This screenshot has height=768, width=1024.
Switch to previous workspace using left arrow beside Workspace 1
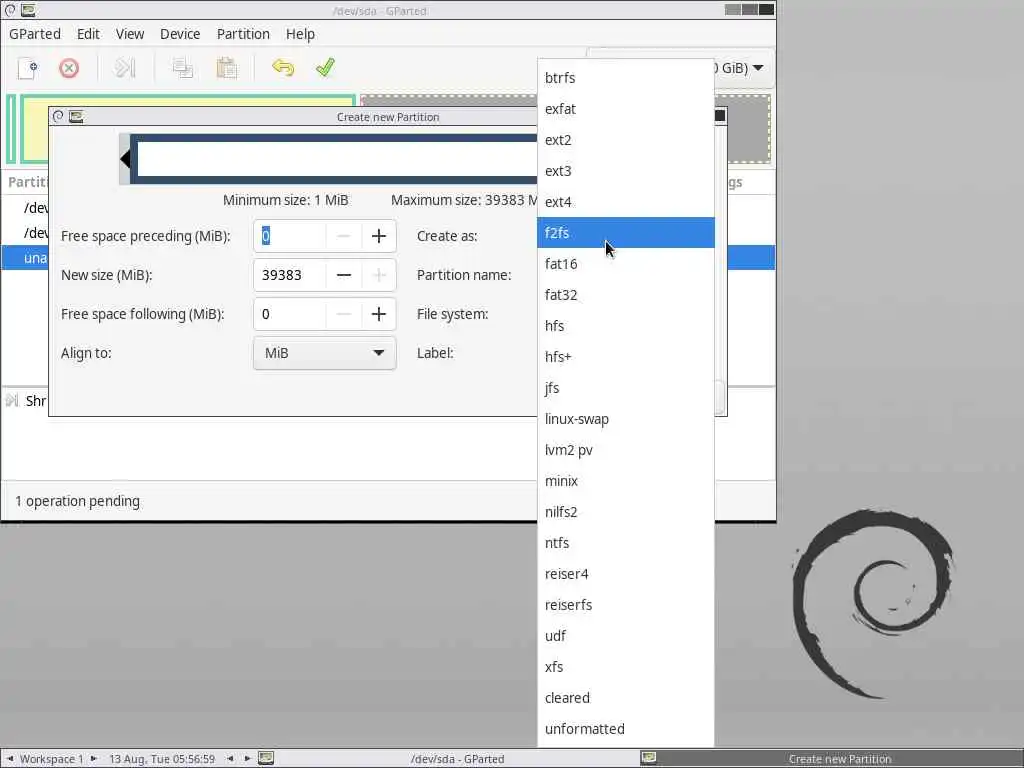pos(10,759)
